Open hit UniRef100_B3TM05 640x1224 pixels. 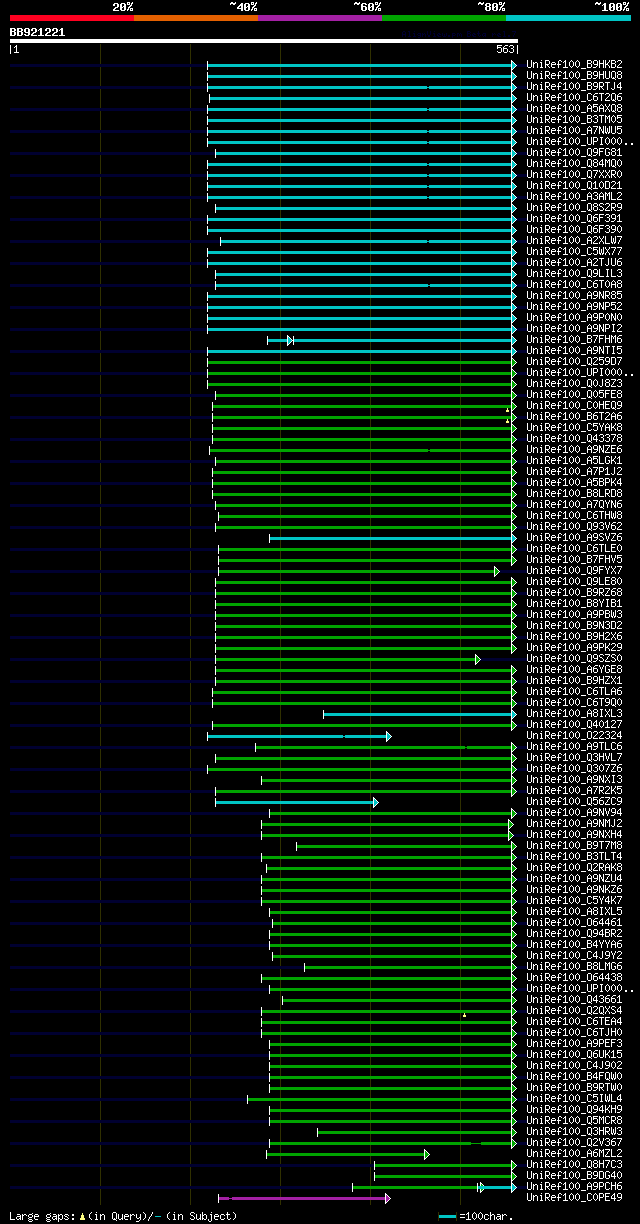tap(575, 120)
